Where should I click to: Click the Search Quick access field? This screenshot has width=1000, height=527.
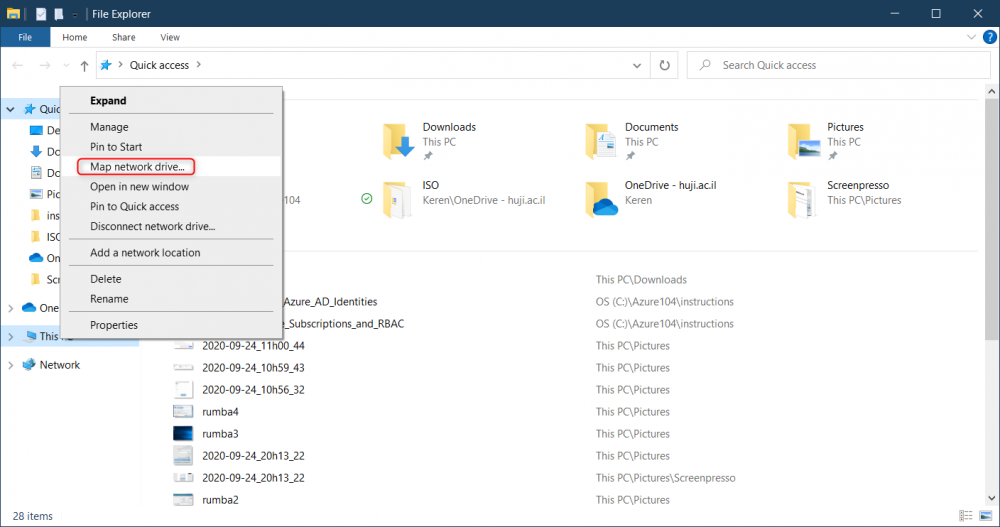(x=838, y=65)
